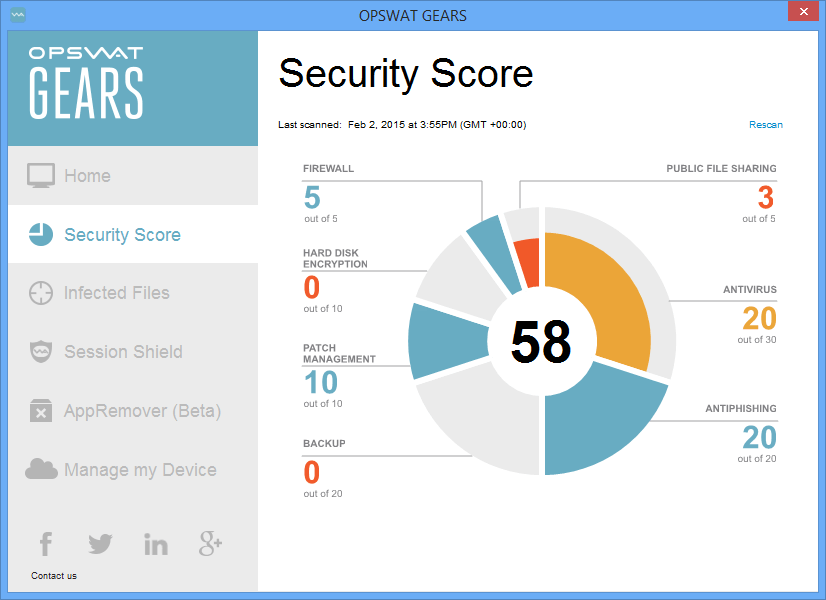Click the Last scanned date text
The image size is (826, 600).
click(402, 125)
